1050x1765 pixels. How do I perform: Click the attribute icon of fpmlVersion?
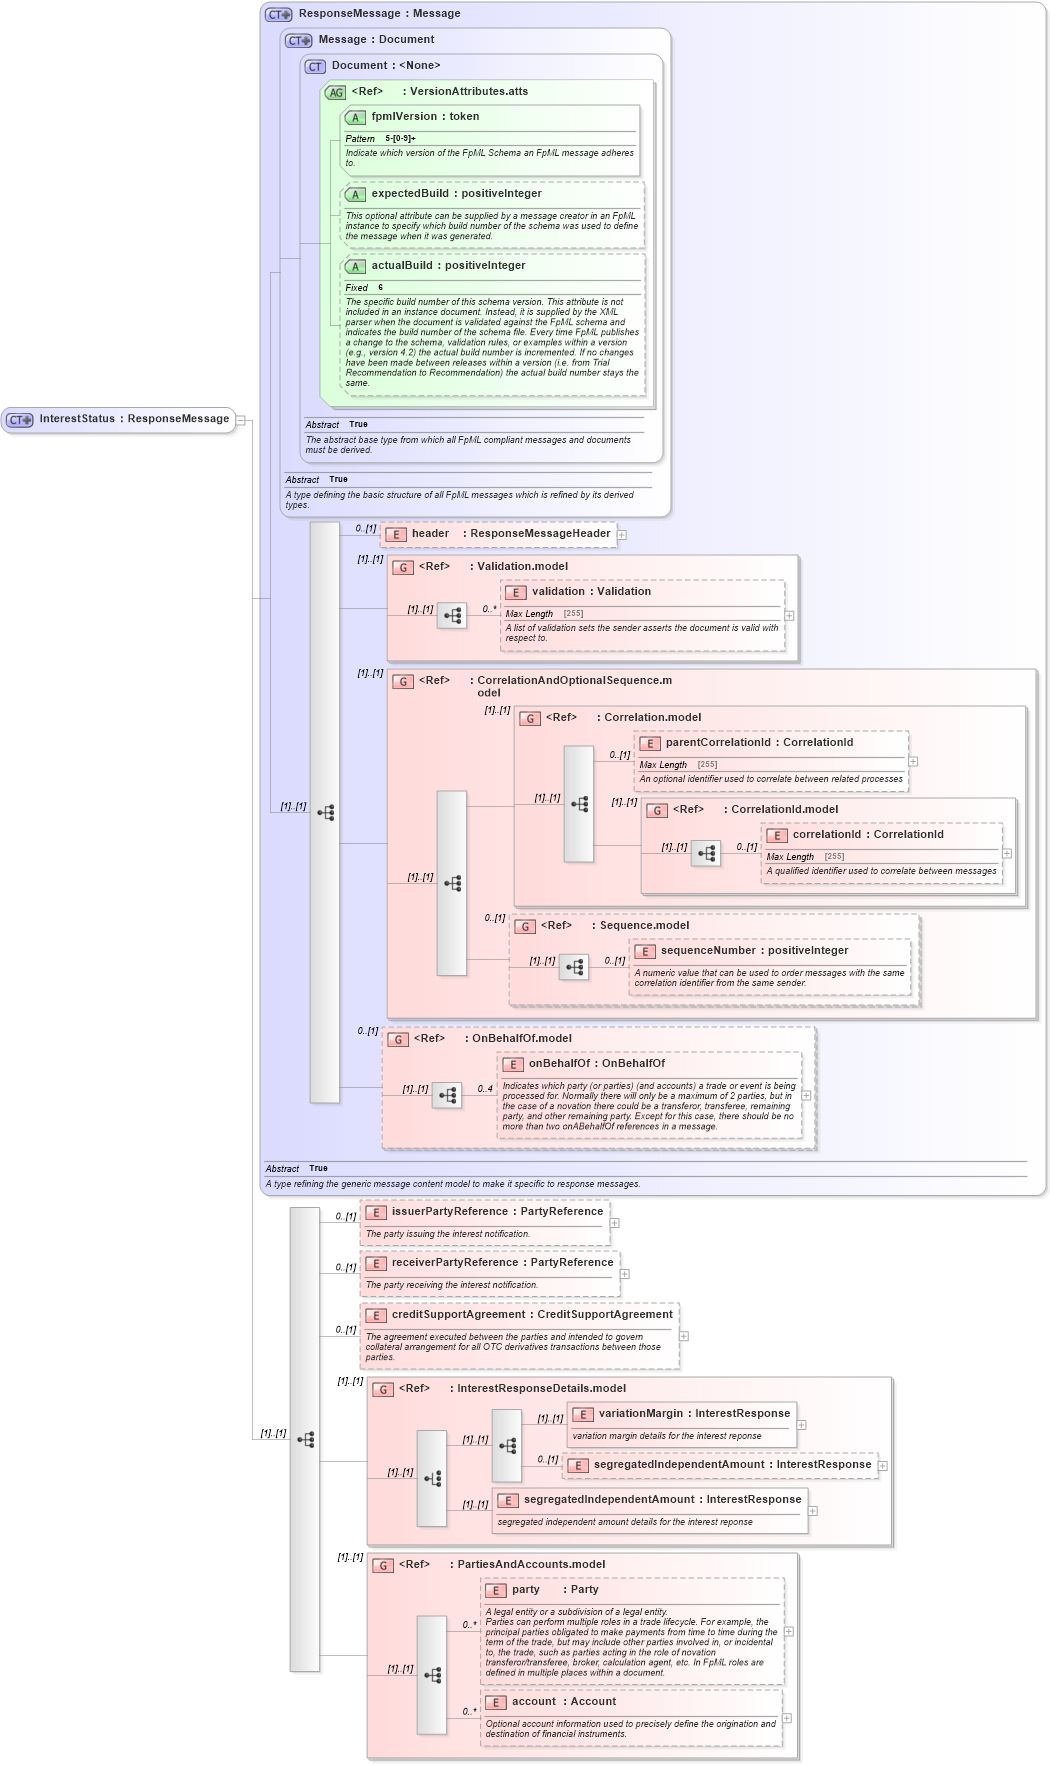pyautogui.click(x=355, y=118)
